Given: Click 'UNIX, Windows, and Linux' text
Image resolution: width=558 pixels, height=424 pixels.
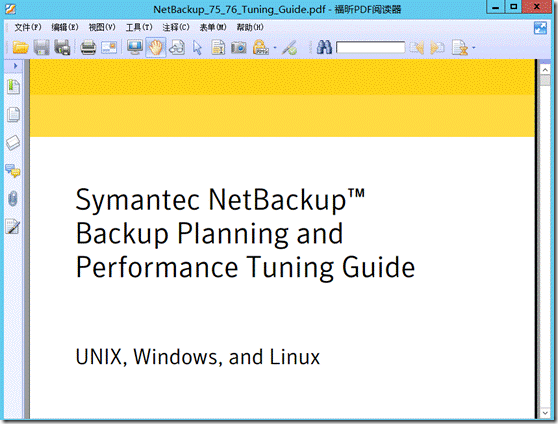Looking at the screenshot, I should (198, 357).
